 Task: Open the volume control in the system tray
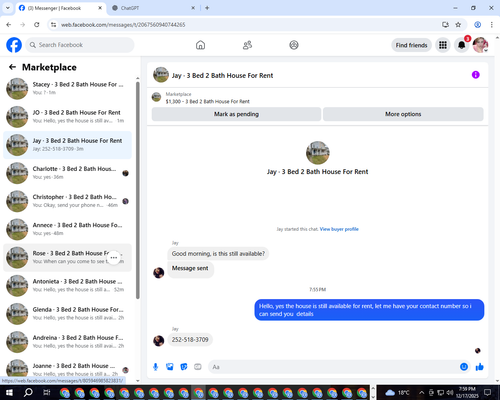tap(449, 393)
